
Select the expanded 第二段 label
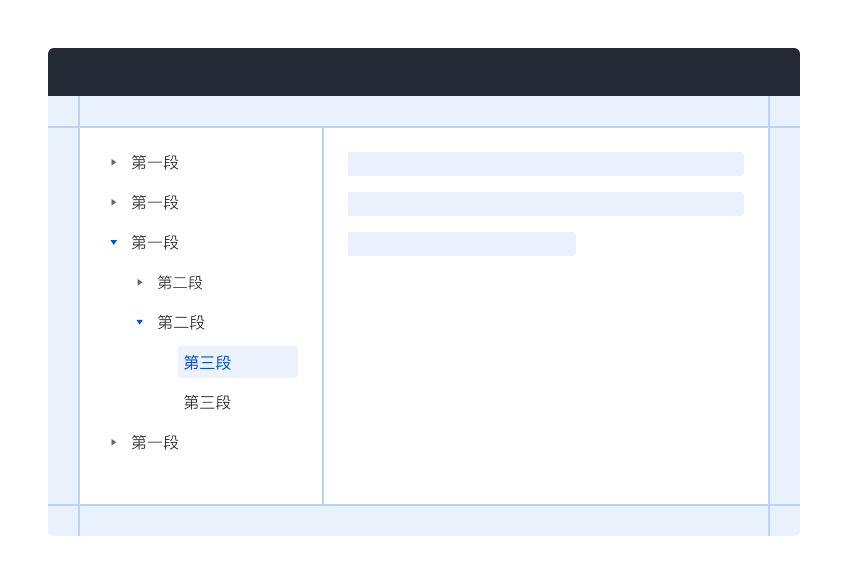[180, 322]
